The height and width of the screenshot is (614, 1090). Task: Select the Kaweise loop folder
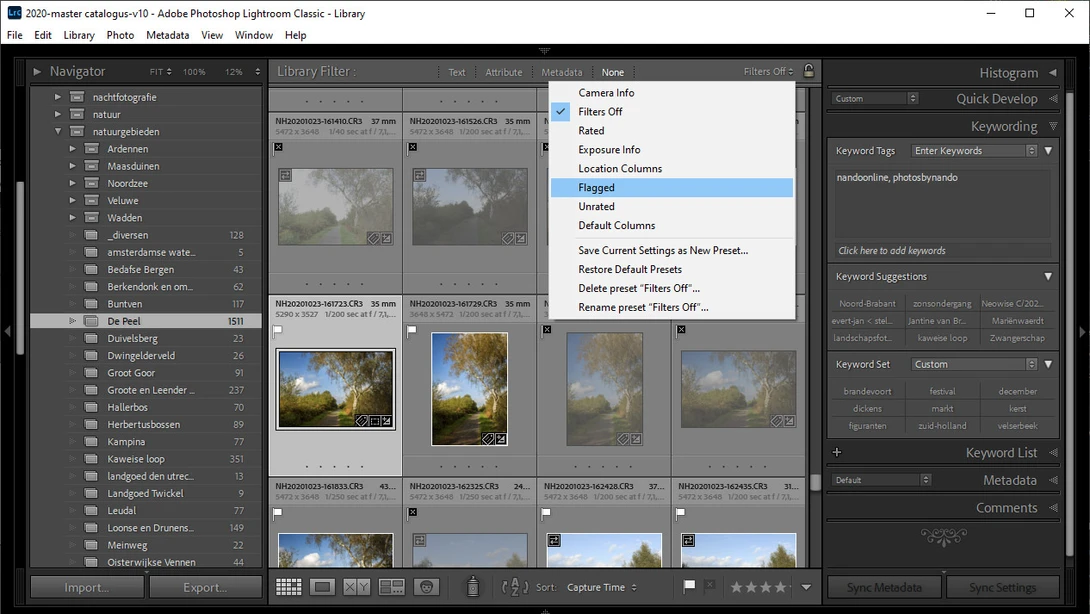(x=146, y=459)
